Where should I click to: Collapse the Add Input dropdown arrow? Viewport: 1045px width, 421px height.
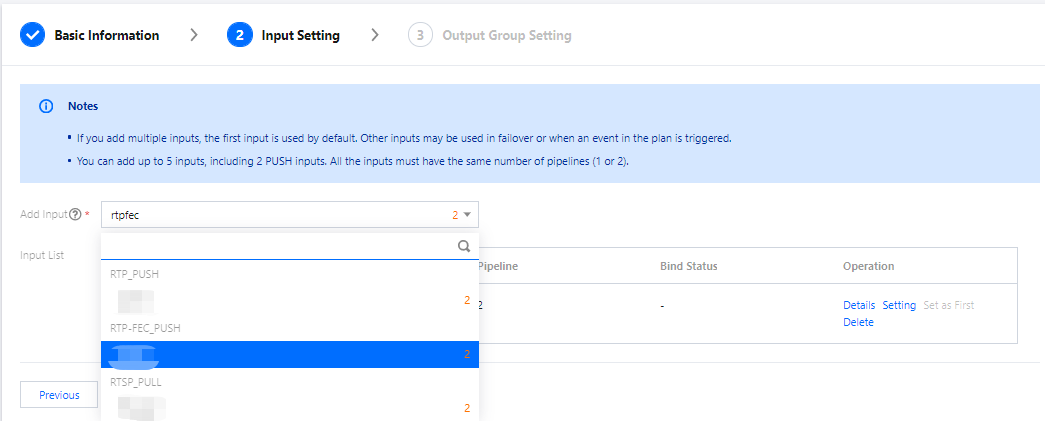467,215
